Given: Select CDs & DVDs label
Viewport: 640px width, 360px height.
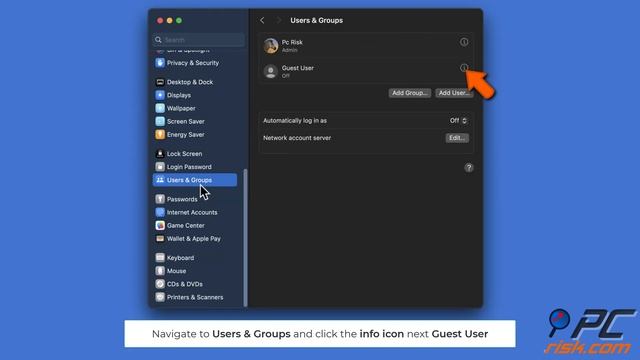Looking at the screenshot, I should [x=184, y=284].
